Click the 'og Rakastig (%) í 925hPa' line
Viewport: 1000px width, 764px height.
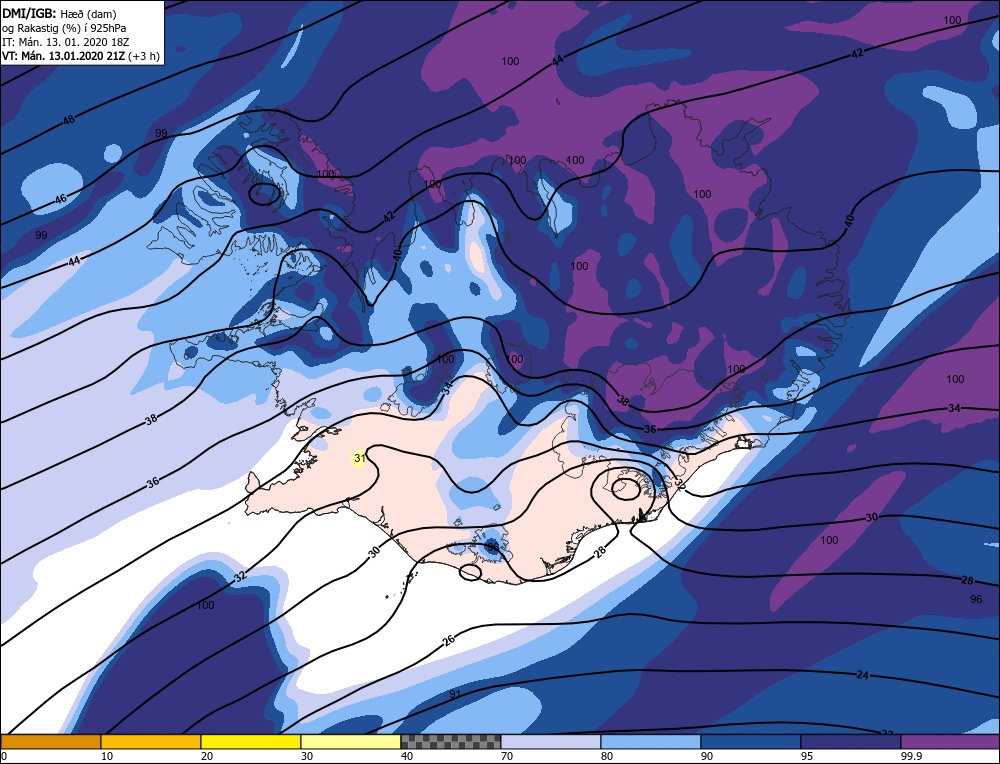coord(64,28)
